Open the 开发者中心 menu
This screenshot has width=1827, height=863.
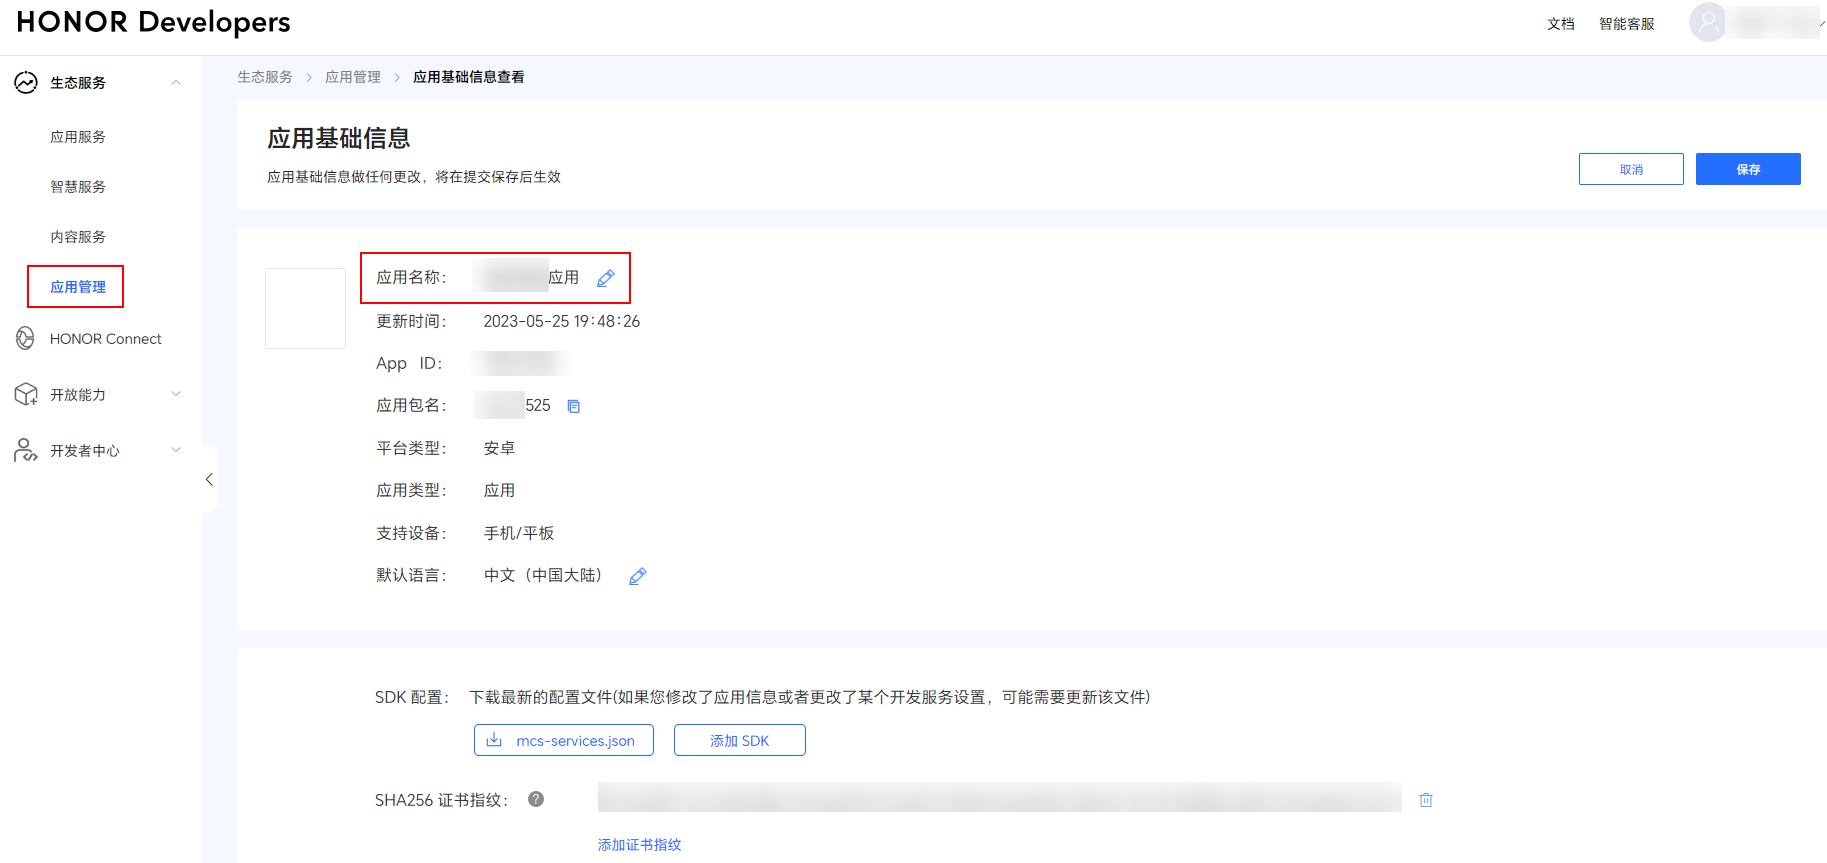85,451
